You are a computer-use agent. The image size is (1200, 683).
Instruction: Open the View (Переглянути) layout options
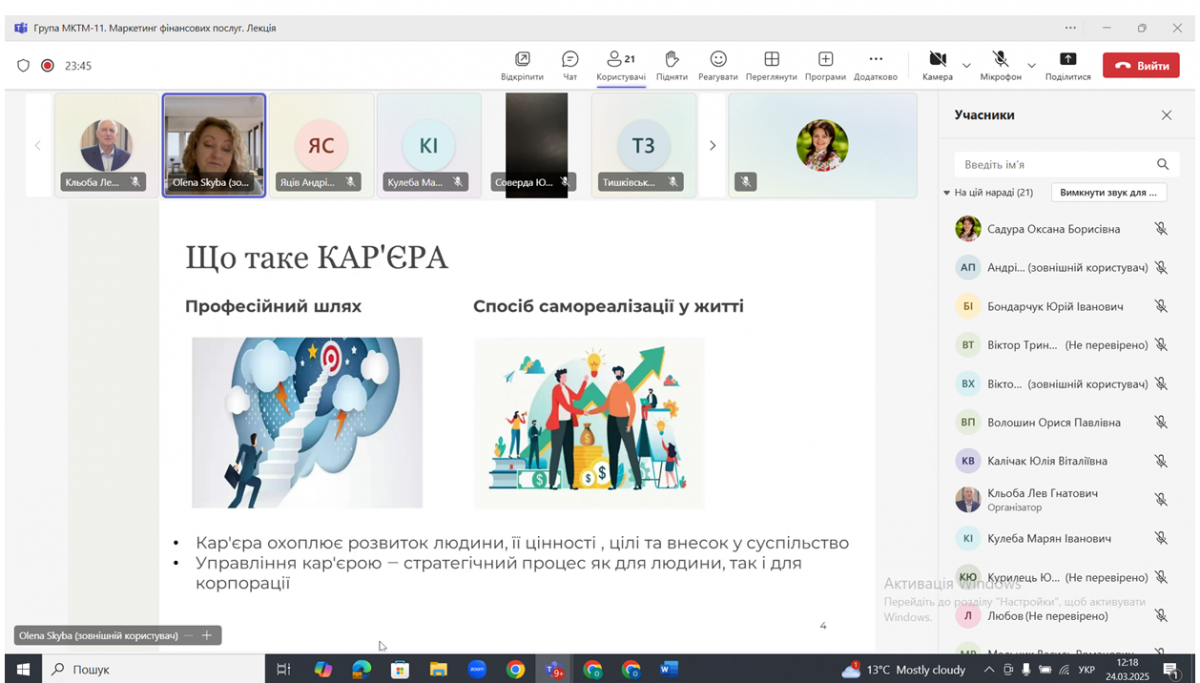point(771,65)
